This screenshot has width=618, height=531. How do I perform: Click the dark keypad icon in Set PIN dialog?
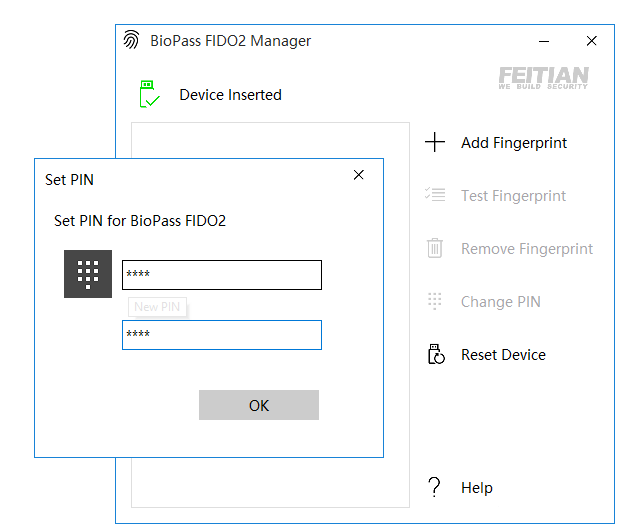[x=88, y=274]
